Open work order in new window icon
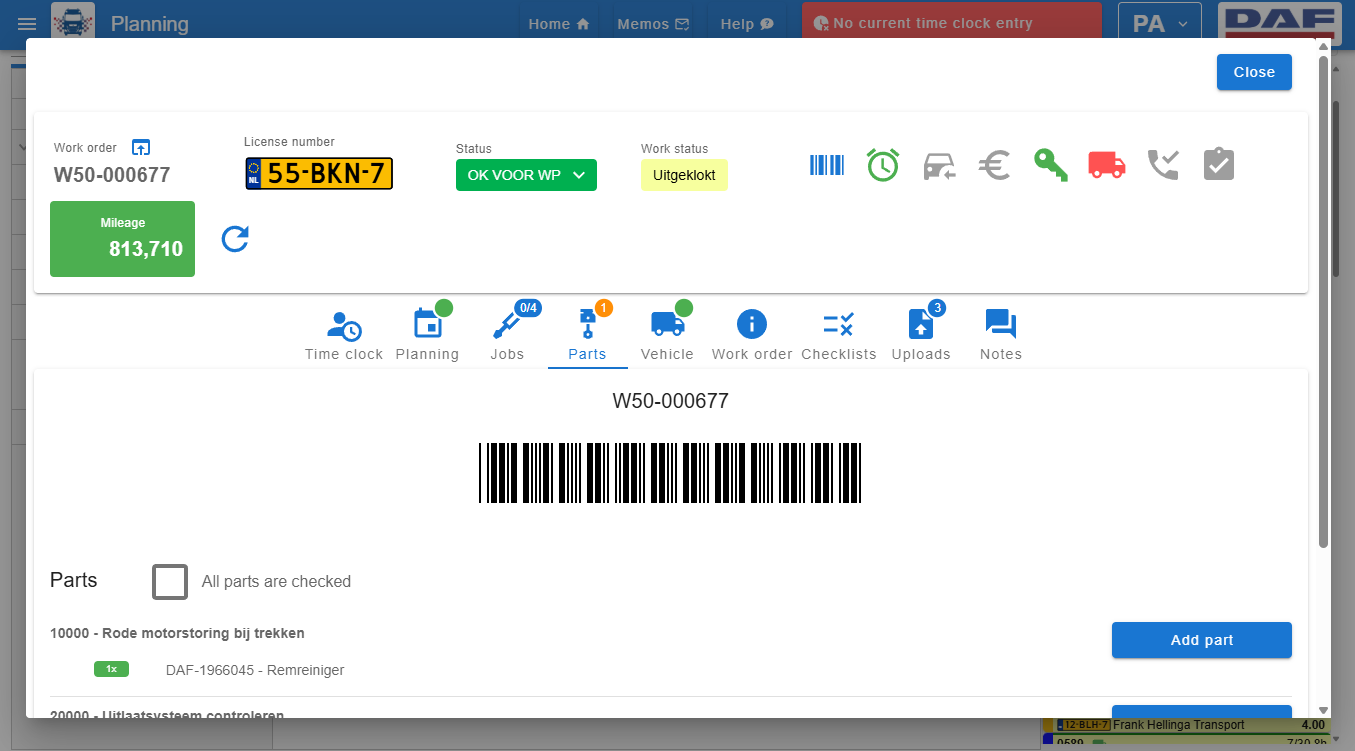Image resolution: width=1355 pixels, height=751 pixels. tap(141, 147)
